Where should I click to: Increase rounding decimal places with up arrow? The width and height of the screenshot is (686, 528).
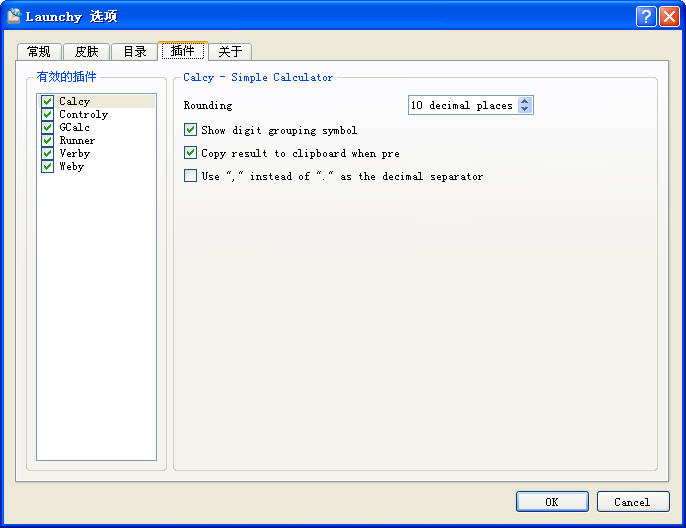525,101
